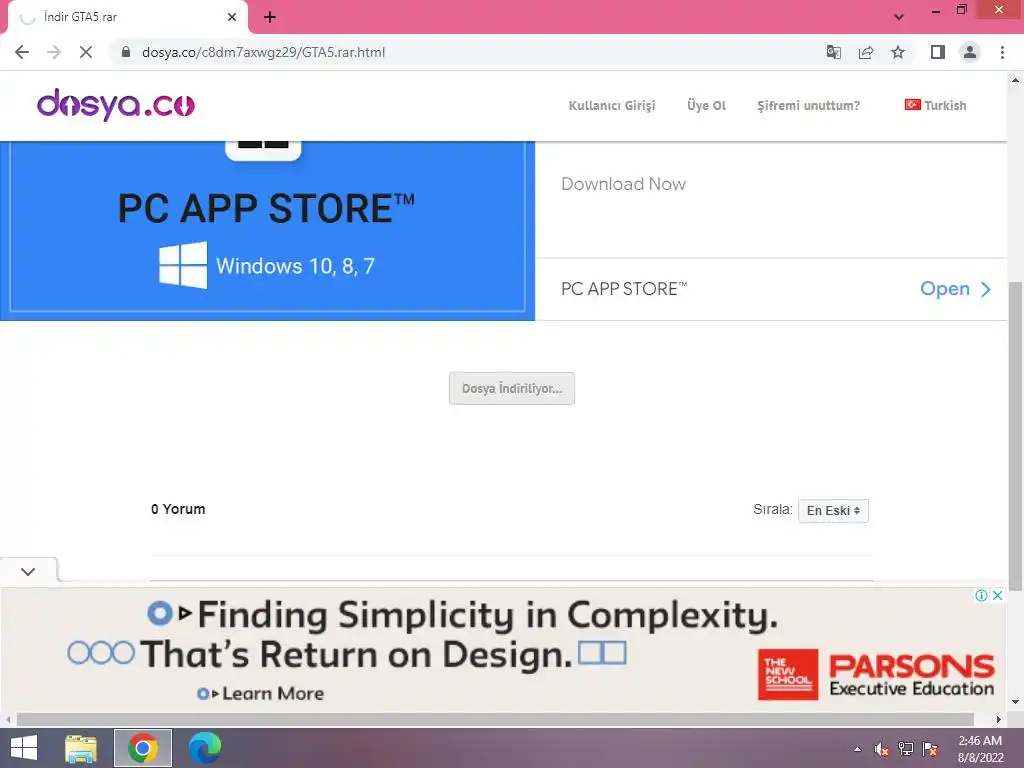Open Kullanıcı Girişi login page

point(612,105)
